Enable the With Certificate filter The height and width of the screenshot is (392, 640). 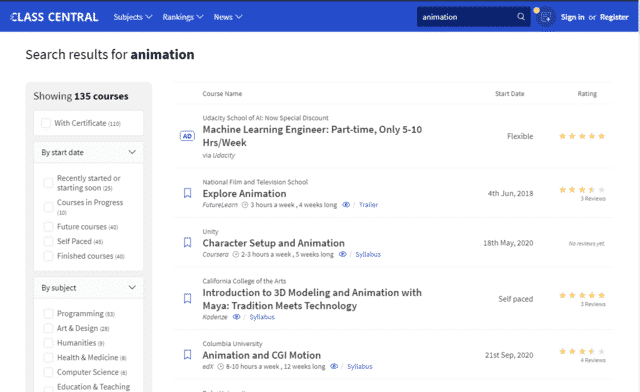tap(46, 123)
